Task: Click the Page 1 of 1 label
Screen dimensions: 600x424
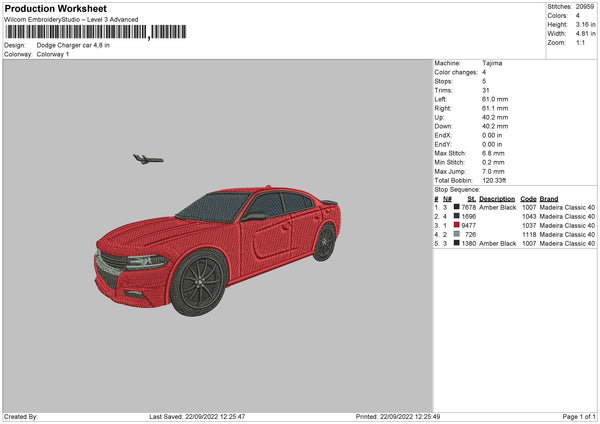Action: 579,417
